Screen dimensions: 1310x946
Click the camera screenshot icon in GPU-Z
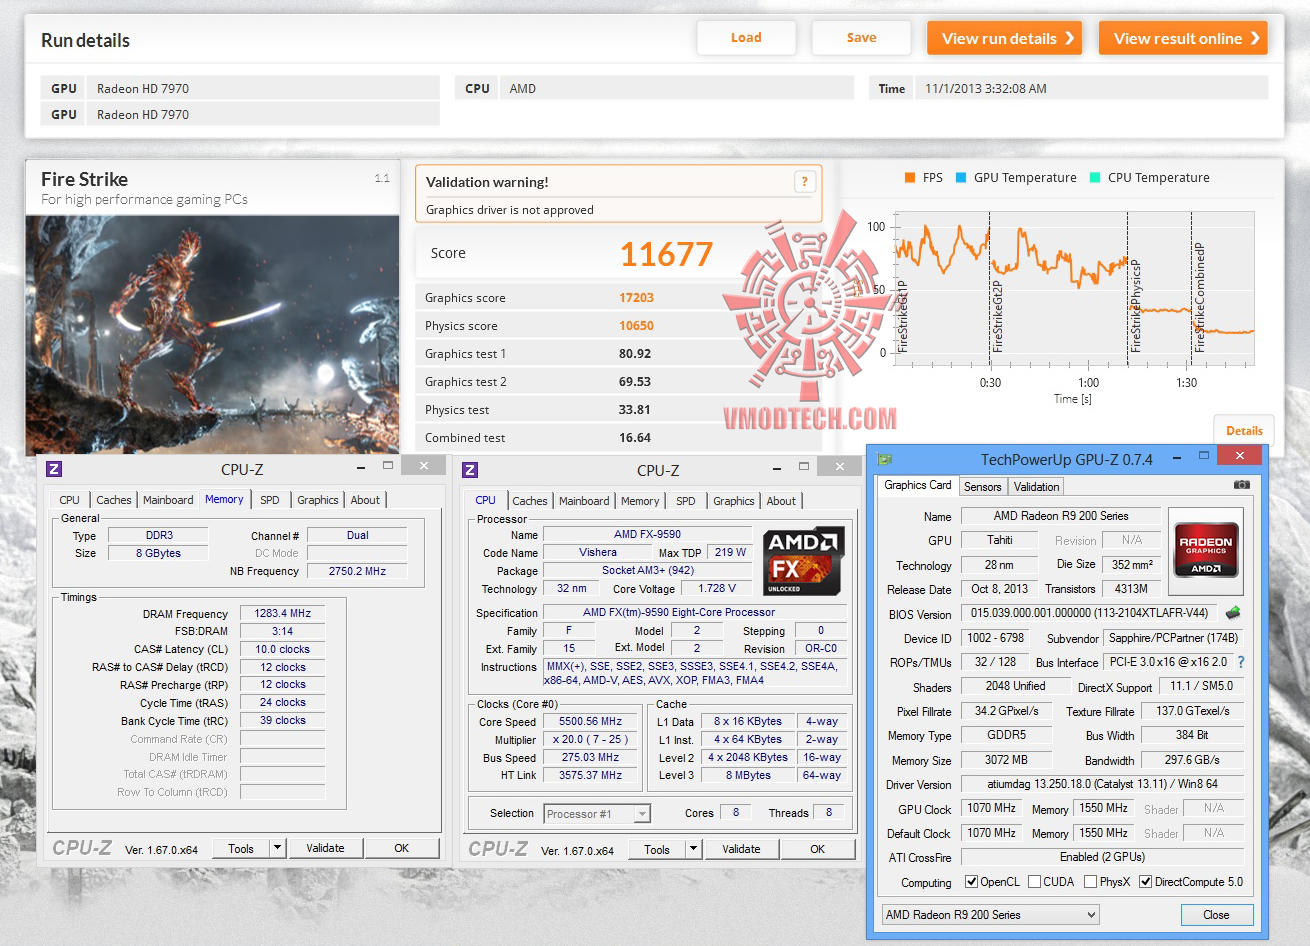[x=1242, y=485]
